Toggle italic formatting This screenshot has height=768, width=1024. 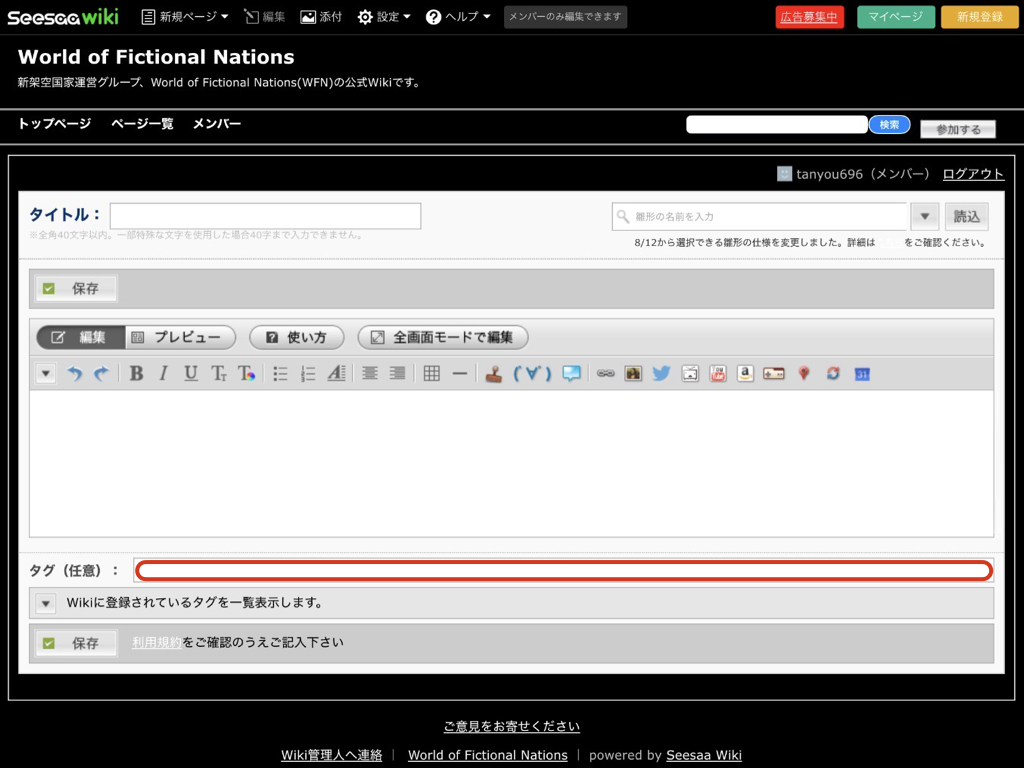[x=163, y=374]
